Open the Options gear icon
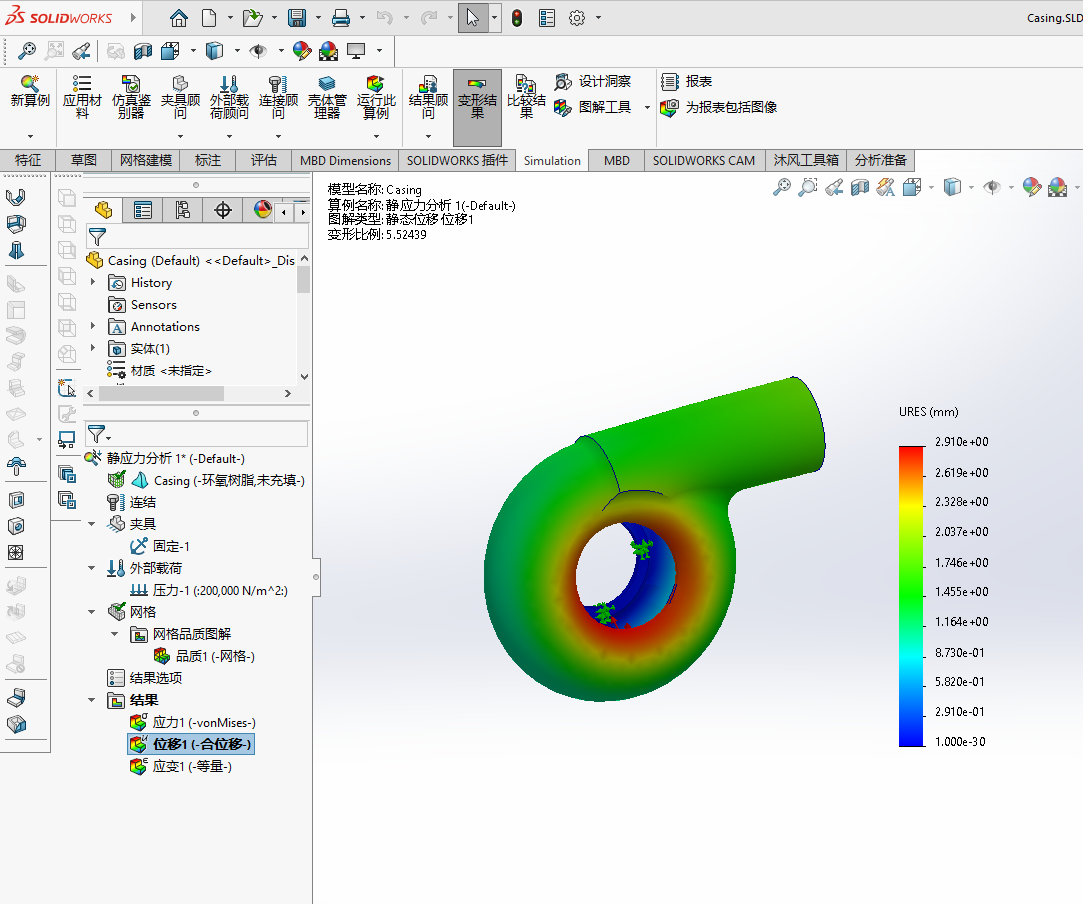The height and width of the screenshot is (904, 1083). pyautogui.click(x=577, y=18)
